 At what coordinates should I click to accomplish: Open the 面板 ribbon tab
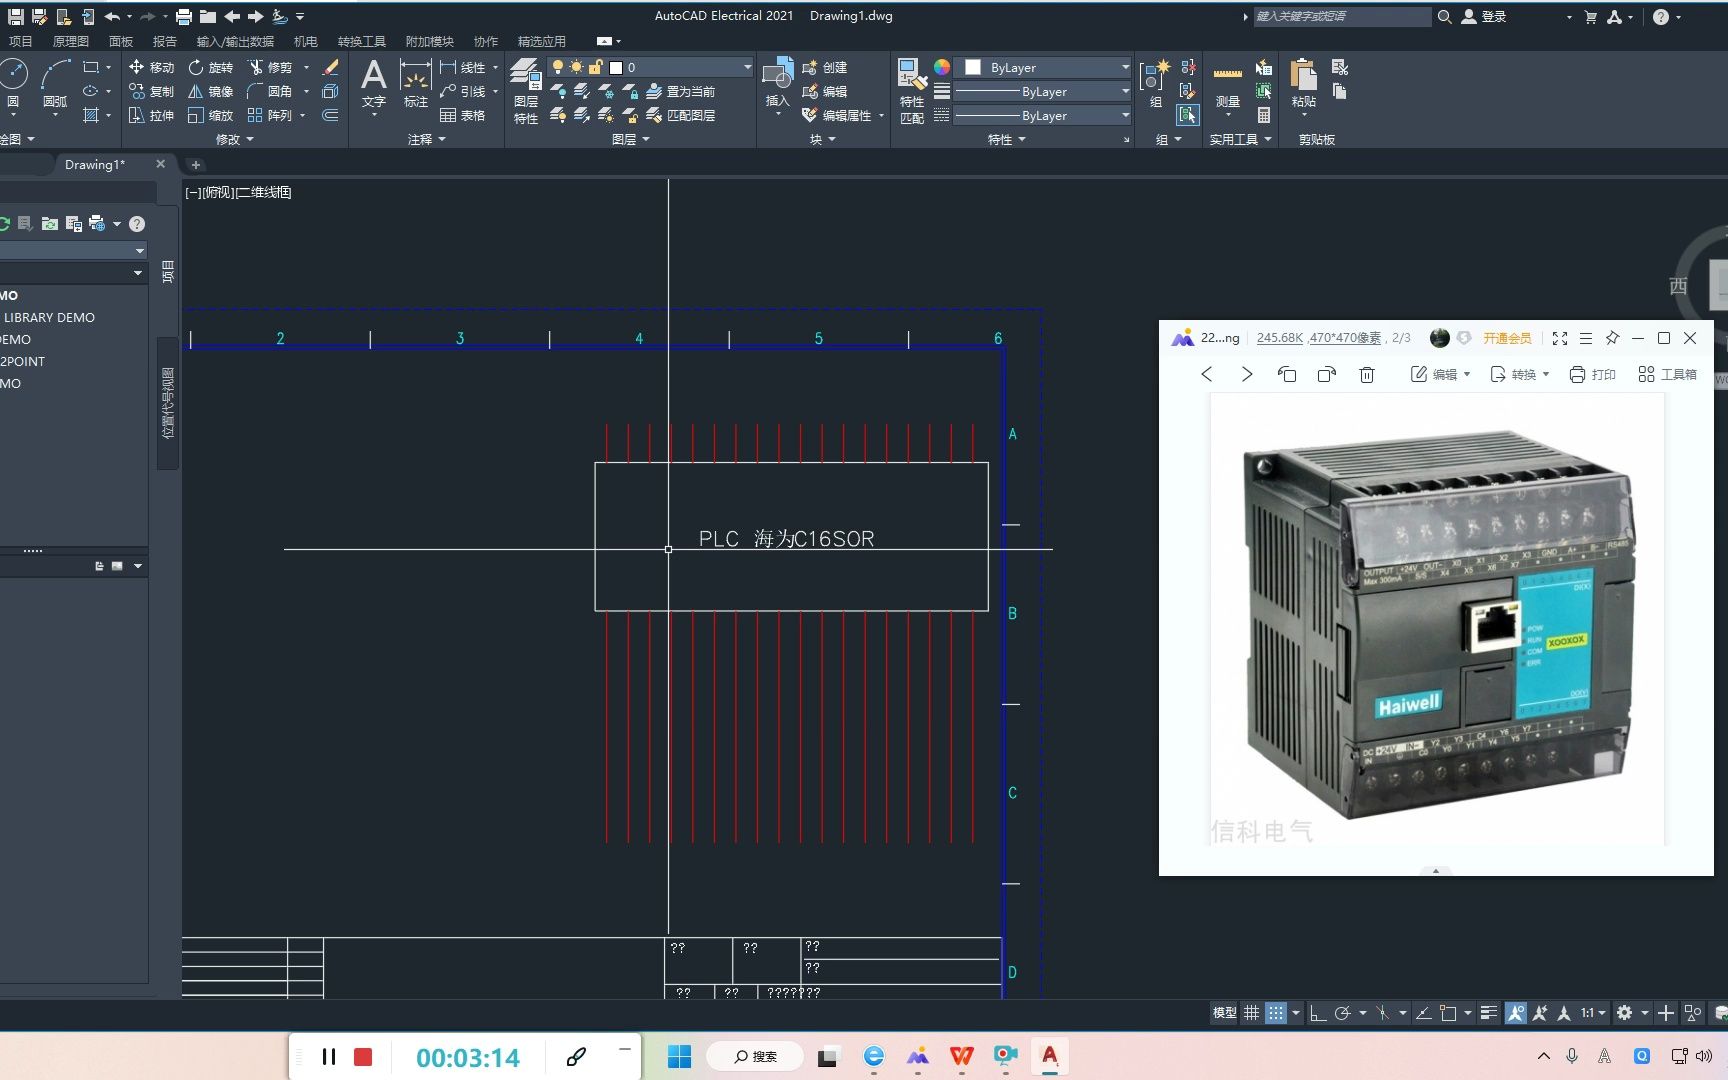[121, 41]
